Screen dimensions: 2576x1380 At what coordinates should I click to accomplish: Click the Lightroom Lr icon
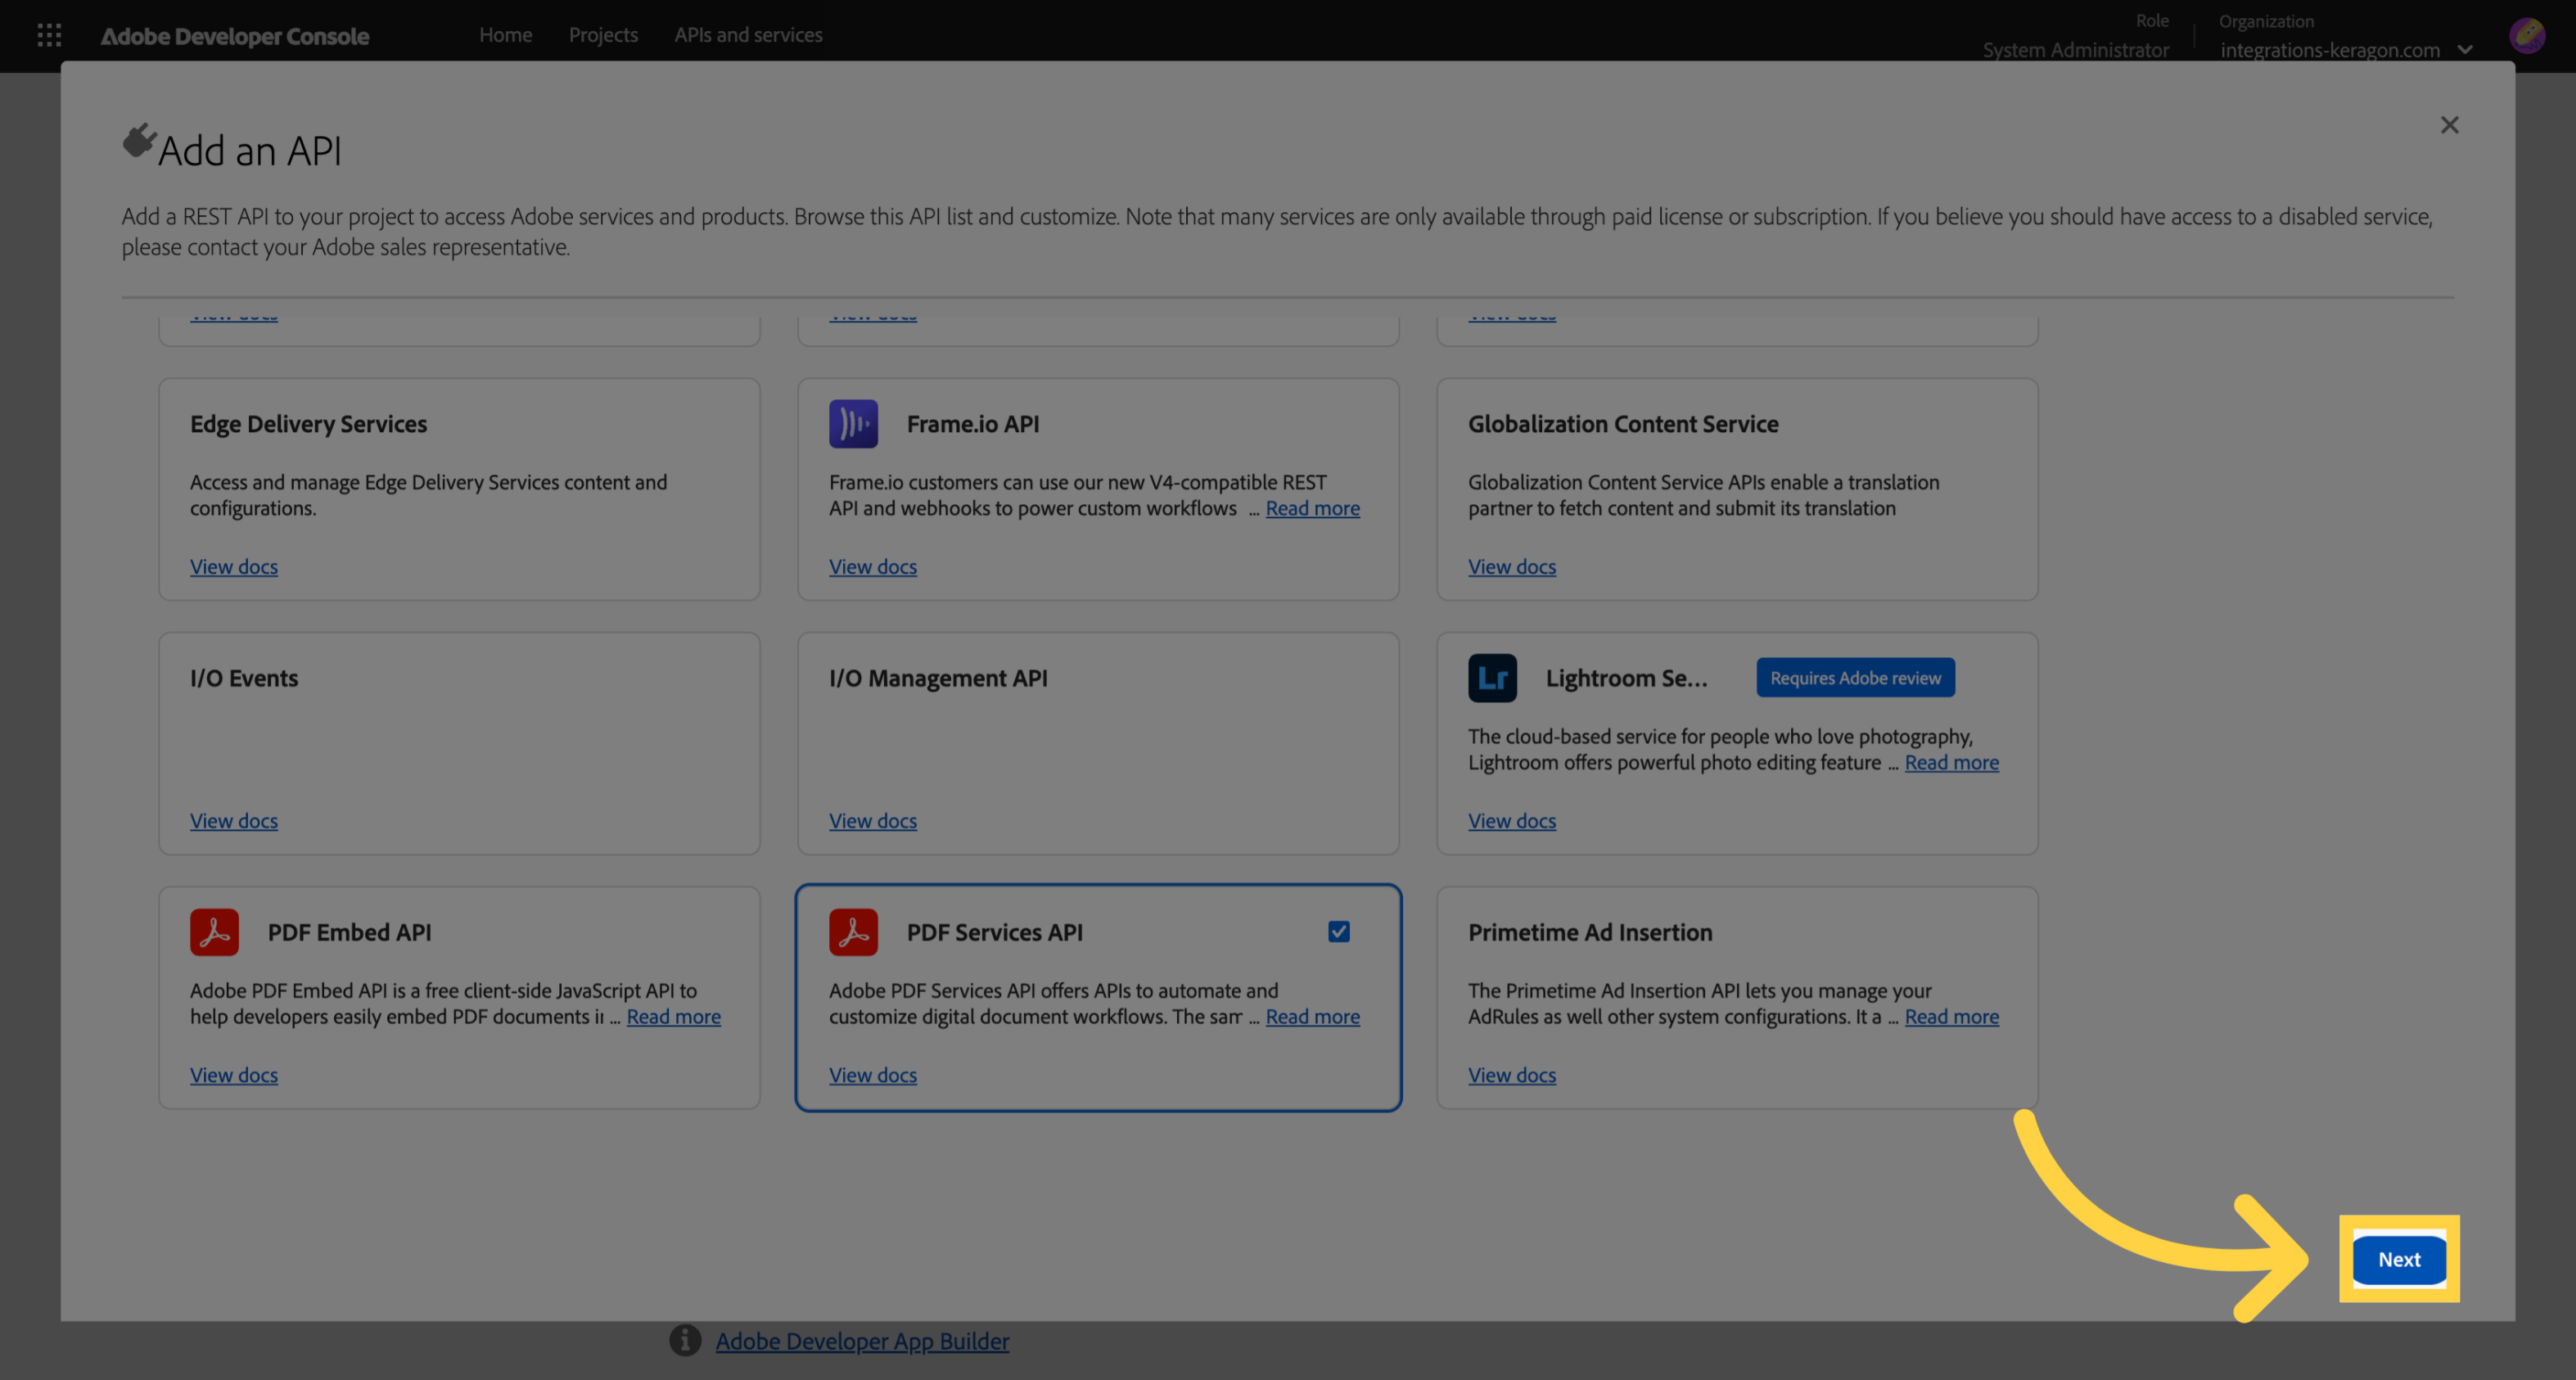[x=1492, y=678]
